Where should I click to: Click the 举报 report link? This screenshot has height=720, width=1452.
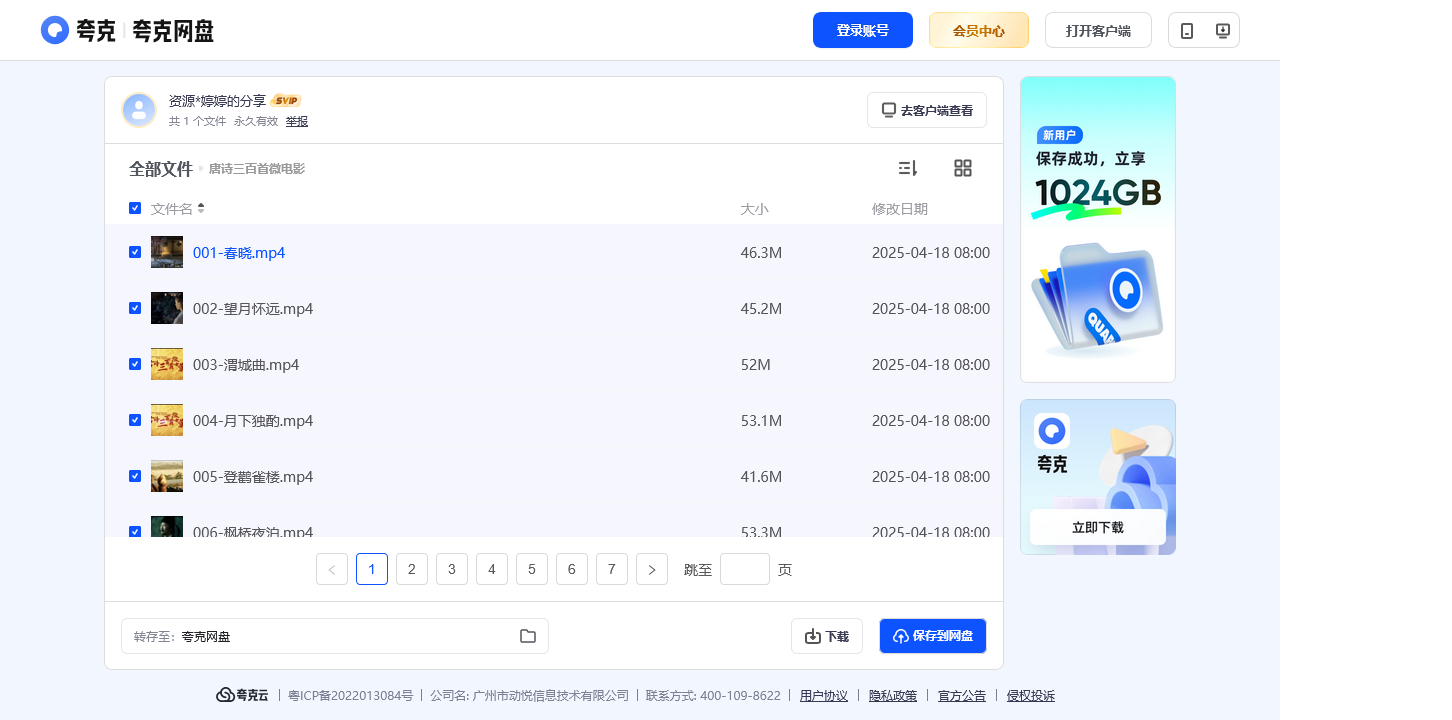click(297, 121)
